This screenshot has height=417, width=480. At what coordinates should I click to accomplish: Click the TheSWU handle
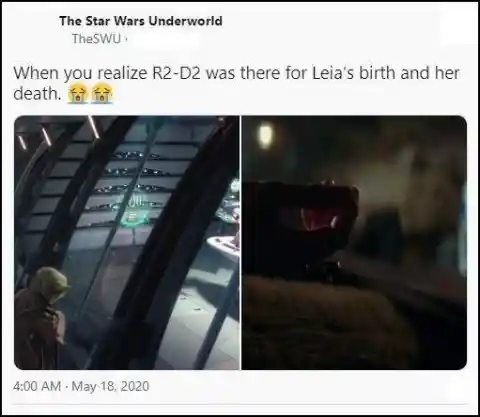(x=96, y=39)
